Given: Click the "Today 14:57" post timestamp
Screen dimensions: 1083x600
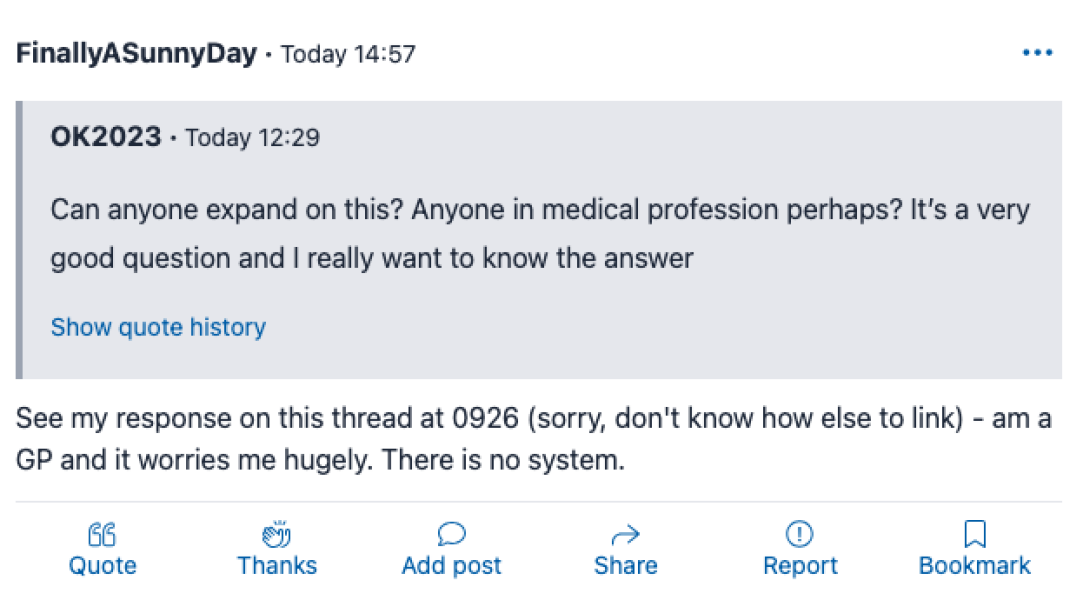Looking at the screenshot, I should 348,54.
